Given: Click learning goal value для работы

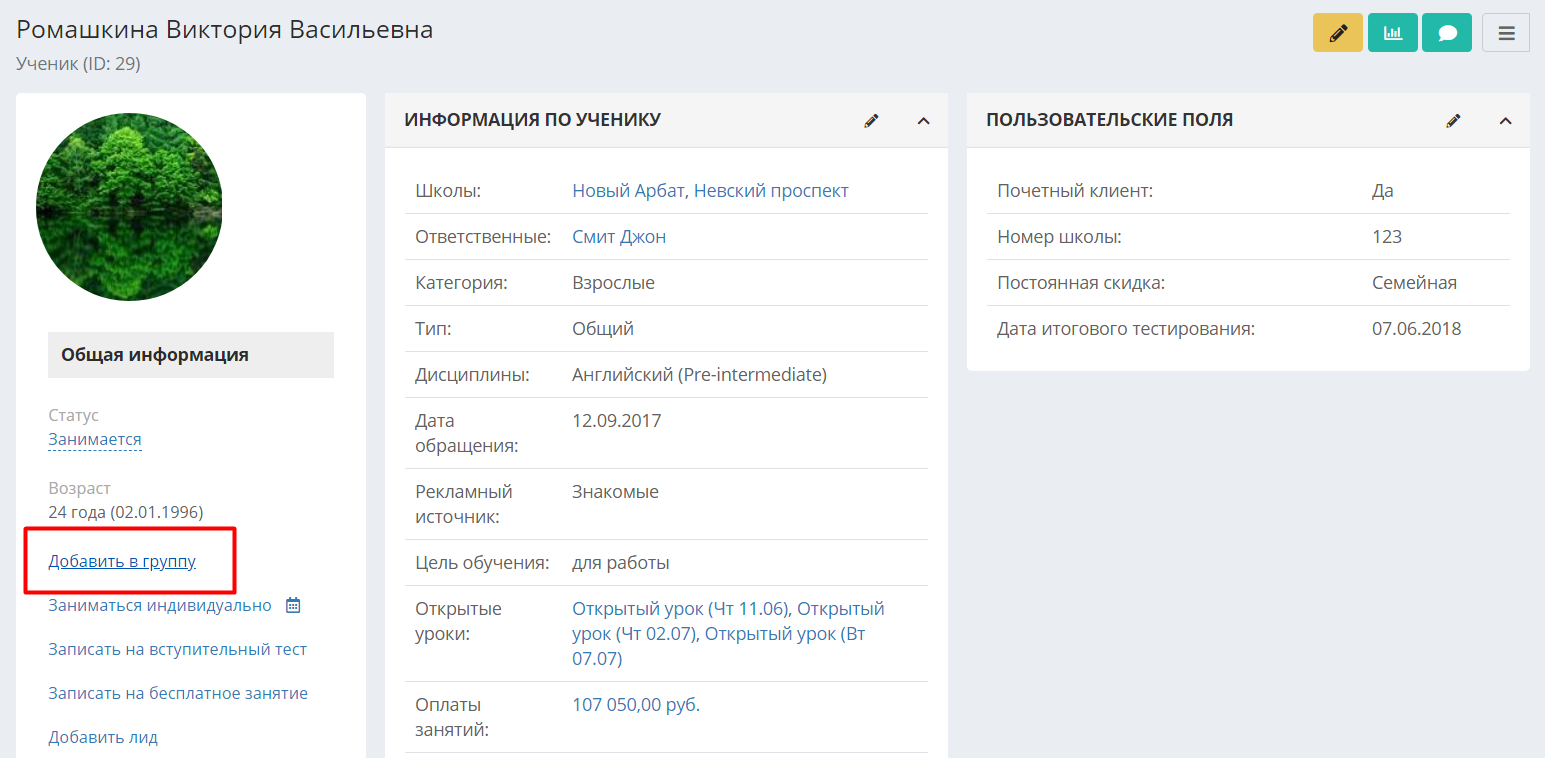Looking at the screenshot, I should (621, 562).
